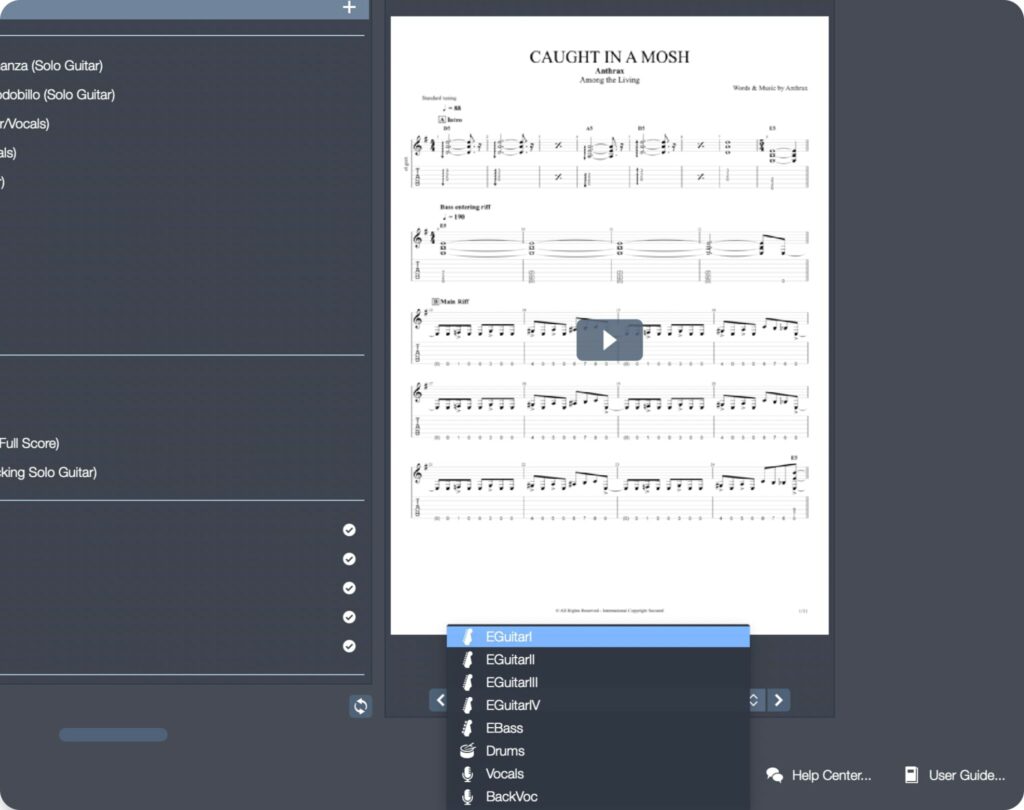
Task: Click the microphone icon beside Vocals
Action: click(468, 774)
